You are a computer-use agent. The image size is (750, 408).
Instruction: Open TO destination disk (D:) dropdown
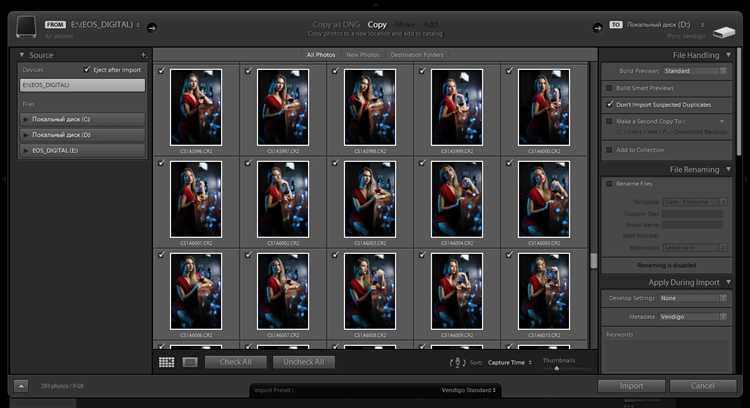point(666,24)
